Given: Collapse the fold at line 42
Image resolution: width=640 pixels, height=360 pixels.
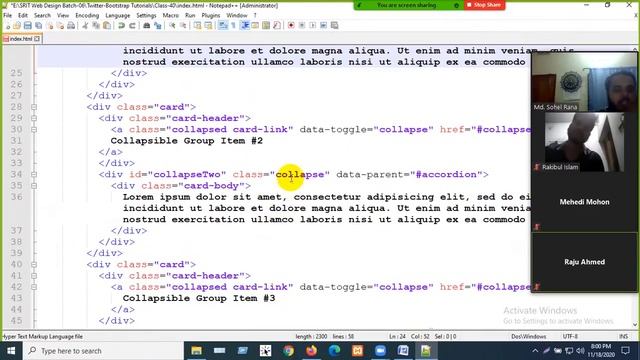Looking at the screenshot, I should pyautogui.click(x=34, y=287).
